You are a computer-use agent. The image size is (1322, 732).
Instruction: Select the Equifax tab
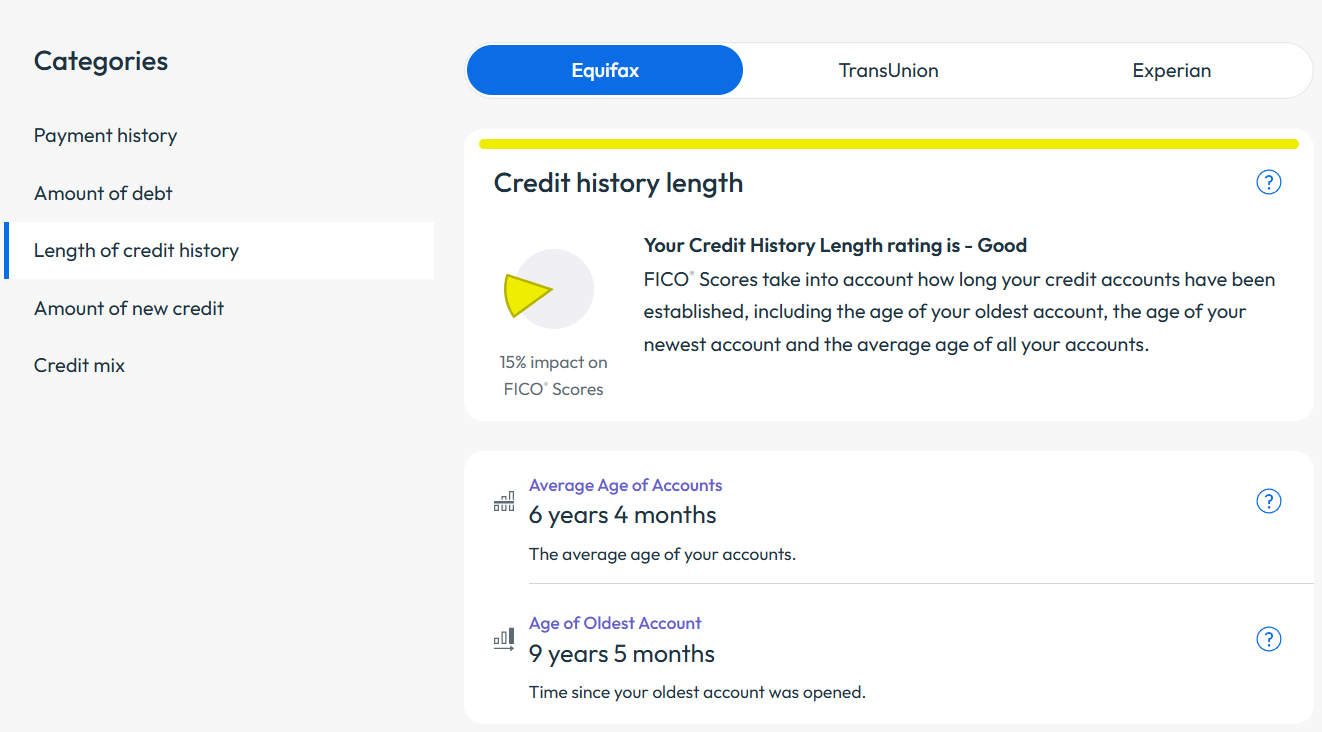pyautogui.click(x=604, y=70)
